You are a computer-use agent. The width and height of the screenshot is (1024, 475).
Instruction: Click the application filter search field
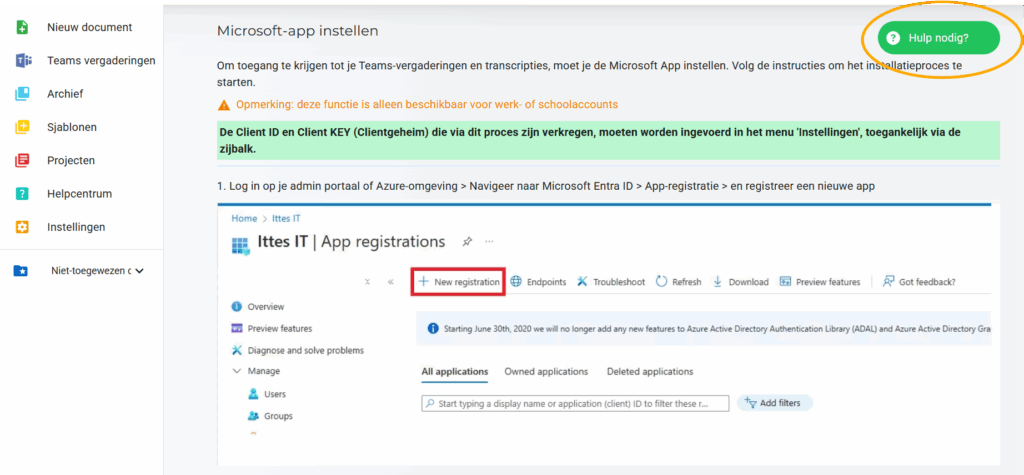pyautogui.click(x=575, y=403)
